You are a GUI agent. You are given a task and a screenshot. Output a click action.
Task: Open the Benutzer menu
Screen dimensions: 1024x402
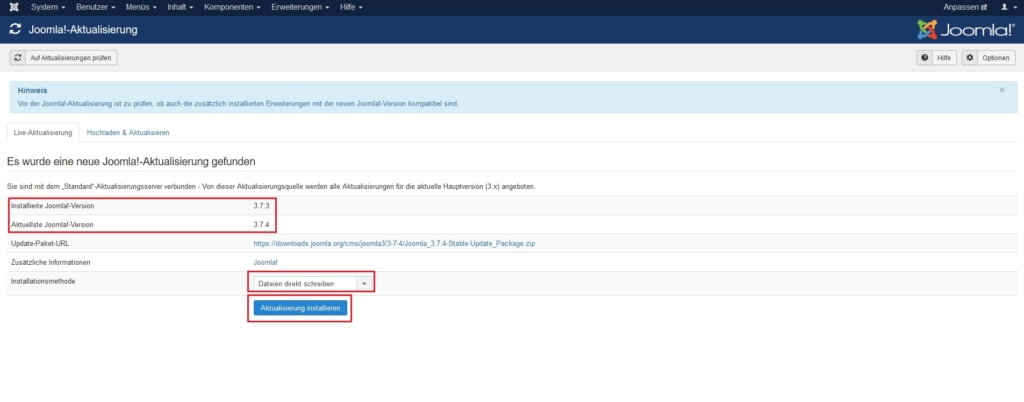pyautogui.click(x=95, y=7)
